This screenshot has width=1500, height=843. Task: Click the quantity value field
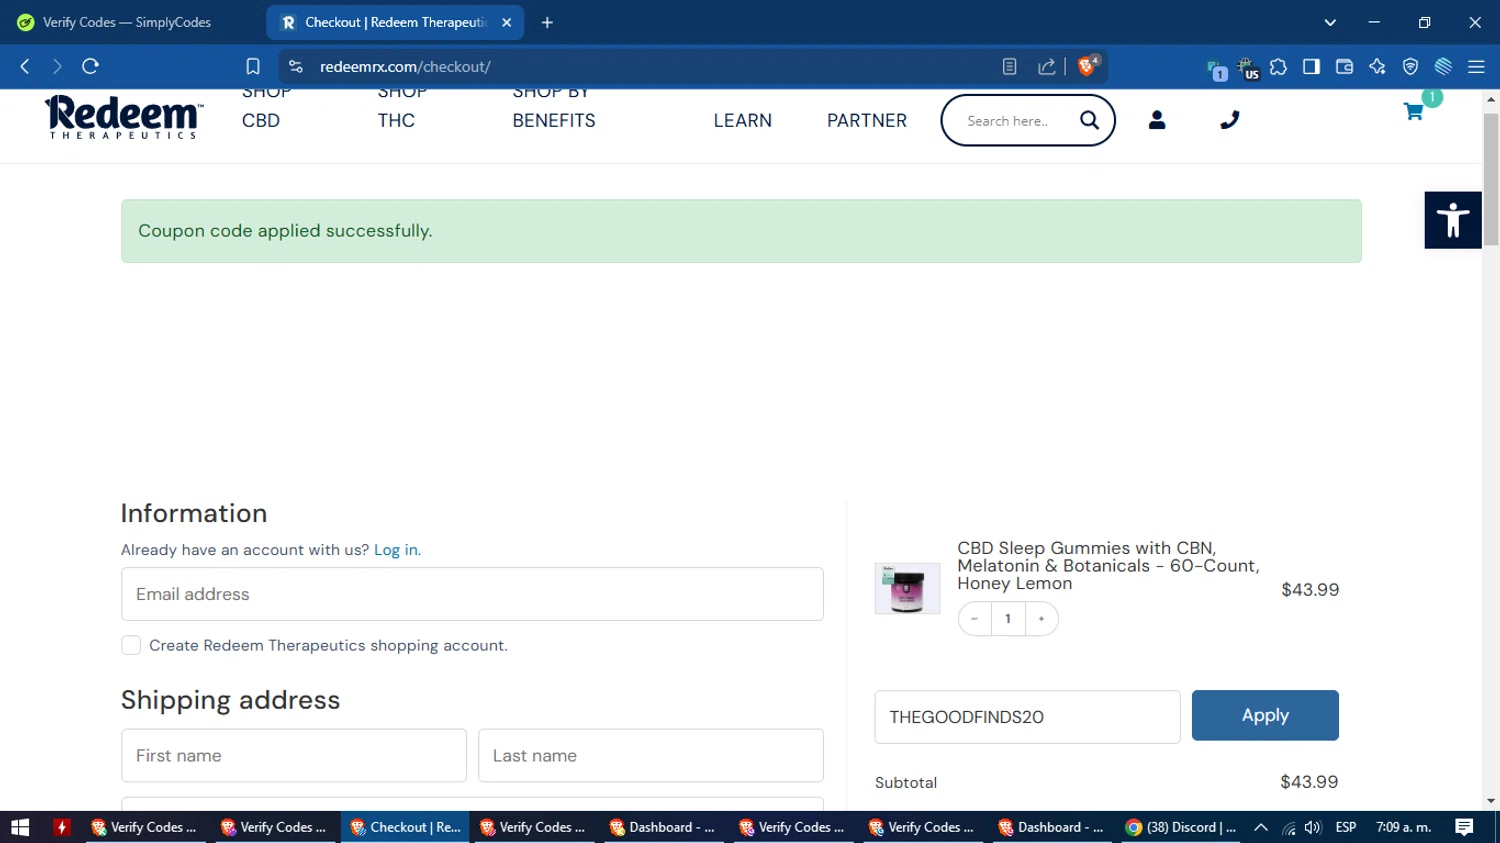[x=1008, y=619]
